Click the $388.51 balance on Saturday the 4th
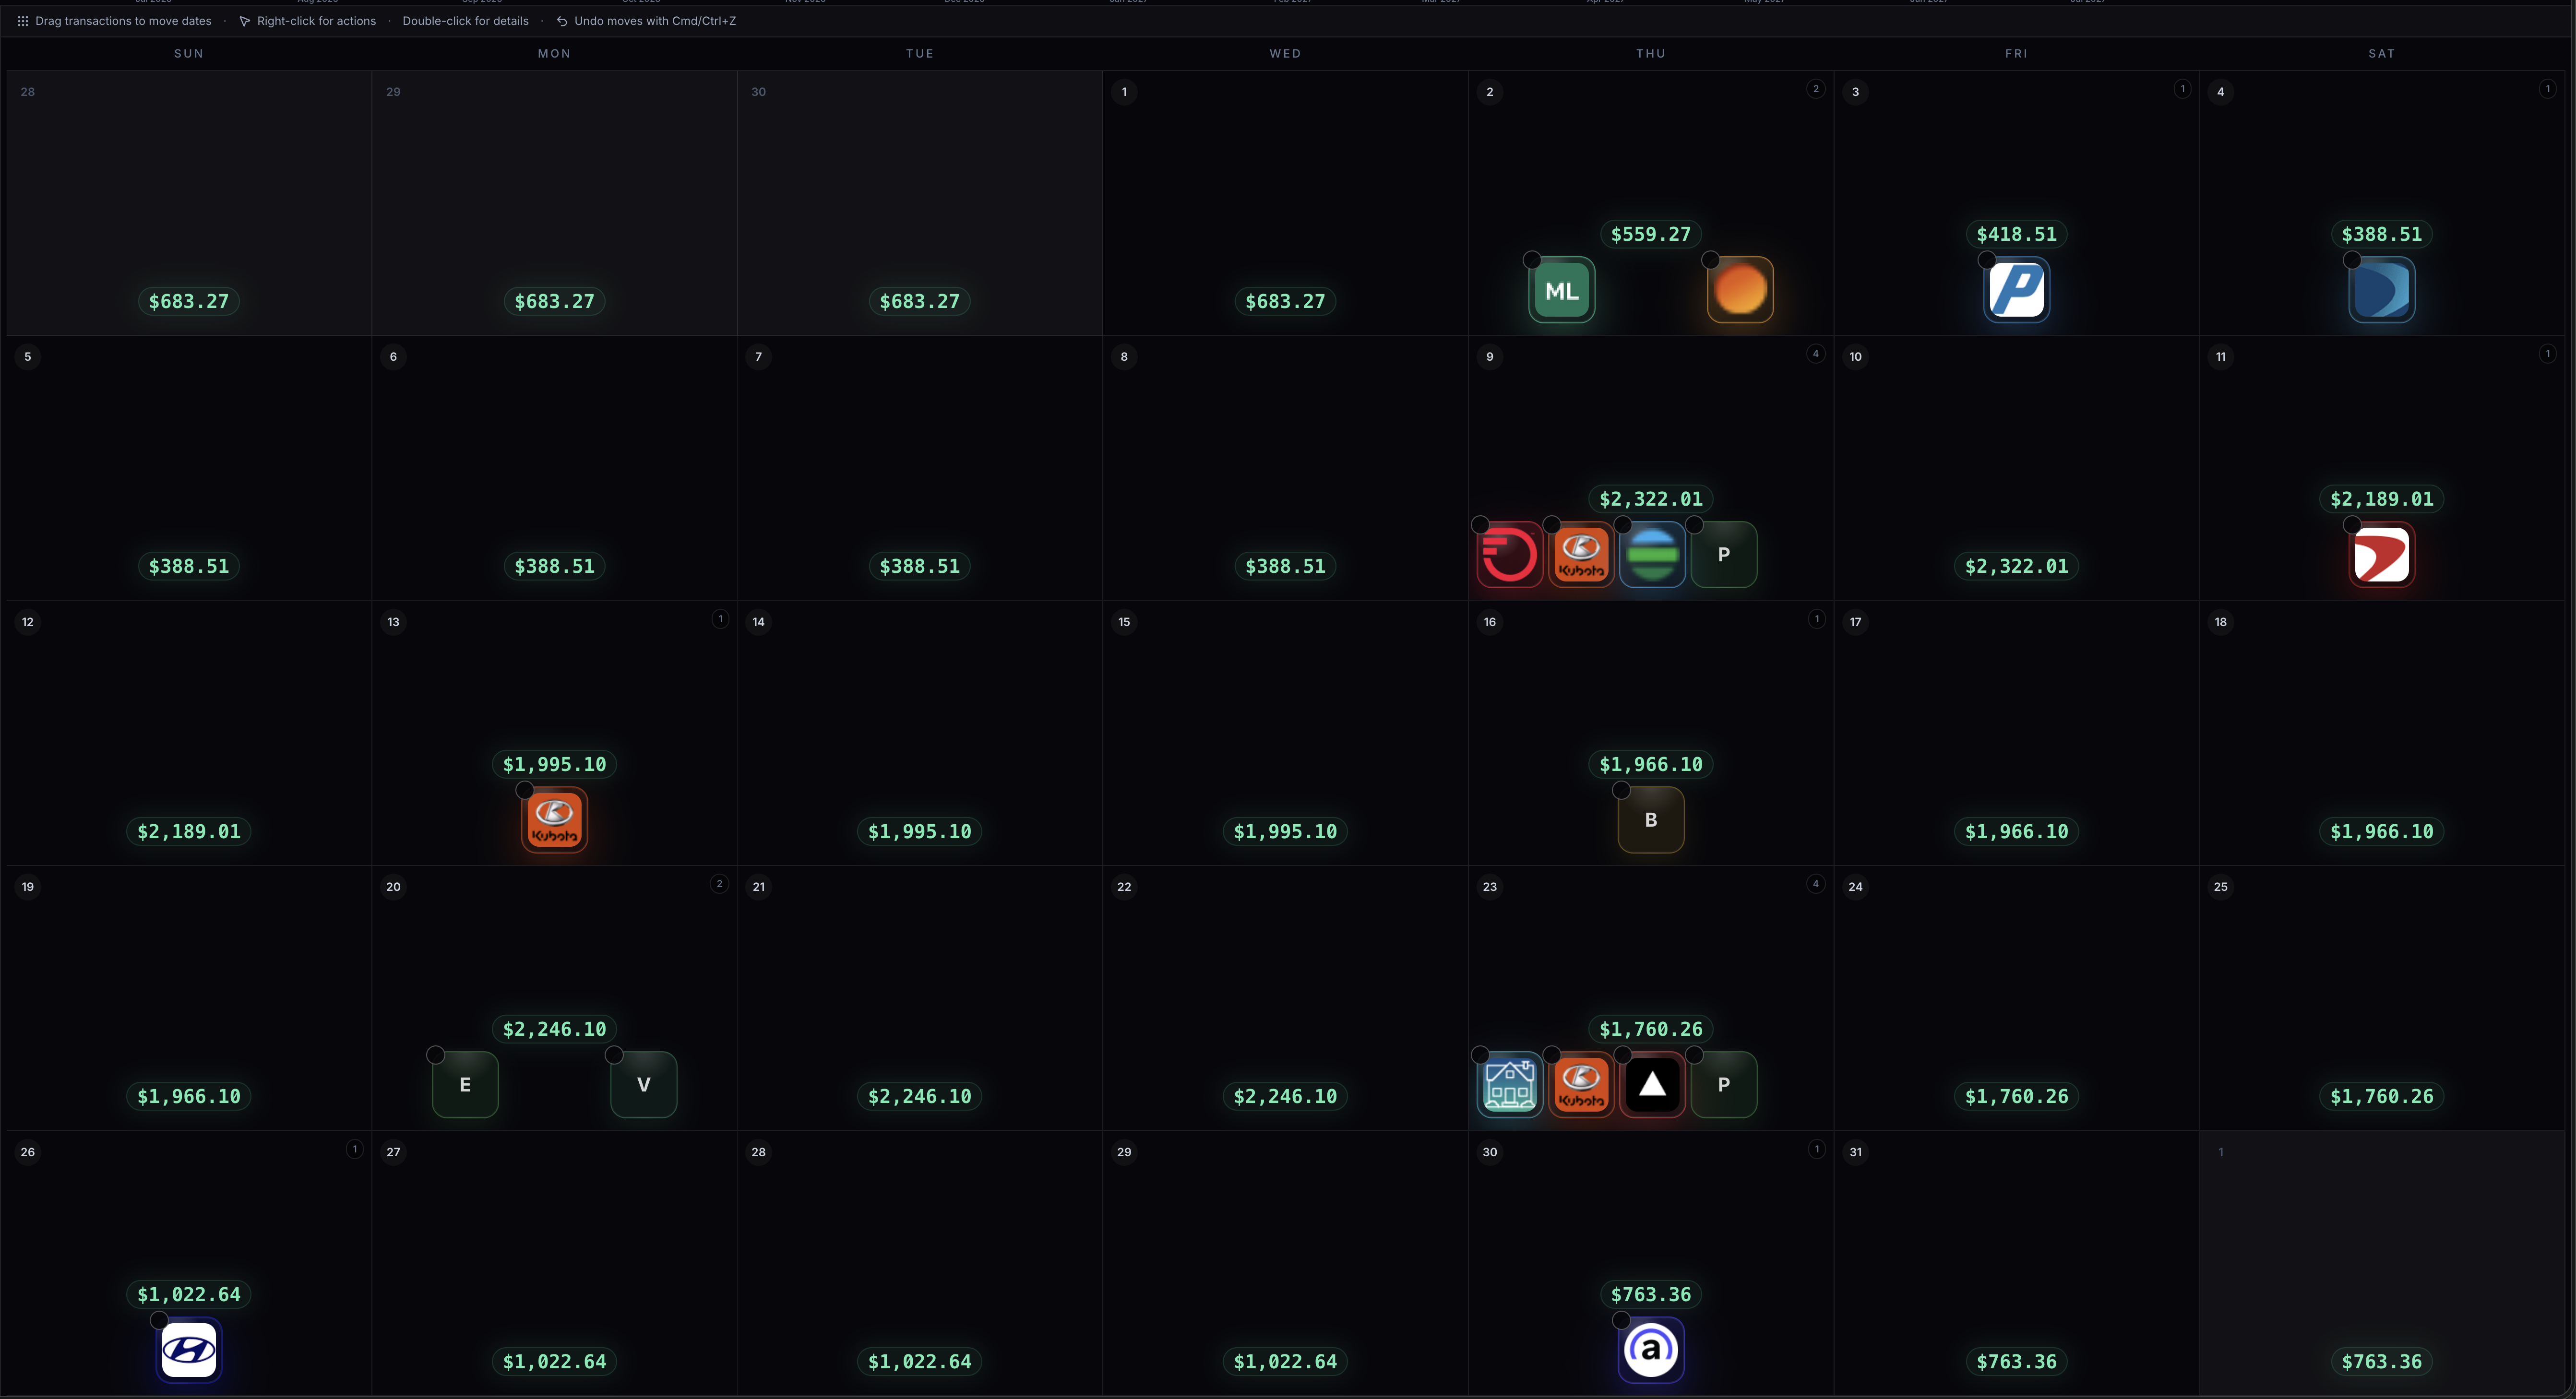 click(x=2381, y=234)
